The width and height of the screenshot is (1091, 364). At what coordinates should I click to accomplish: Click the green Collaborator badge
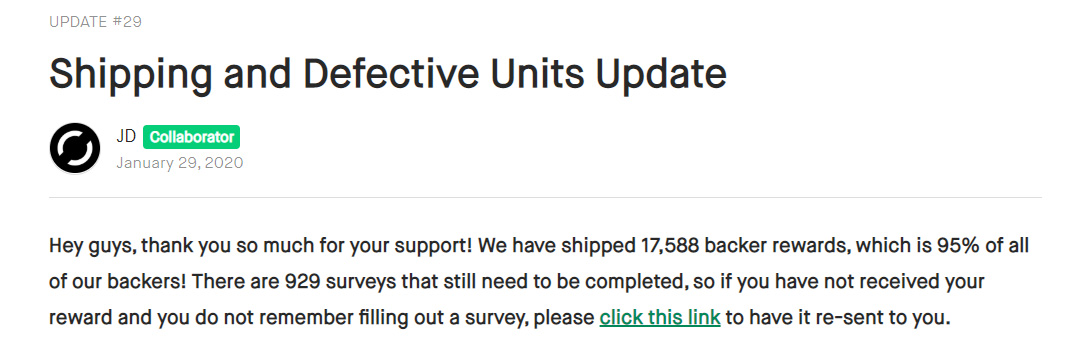tap(191, 137)
